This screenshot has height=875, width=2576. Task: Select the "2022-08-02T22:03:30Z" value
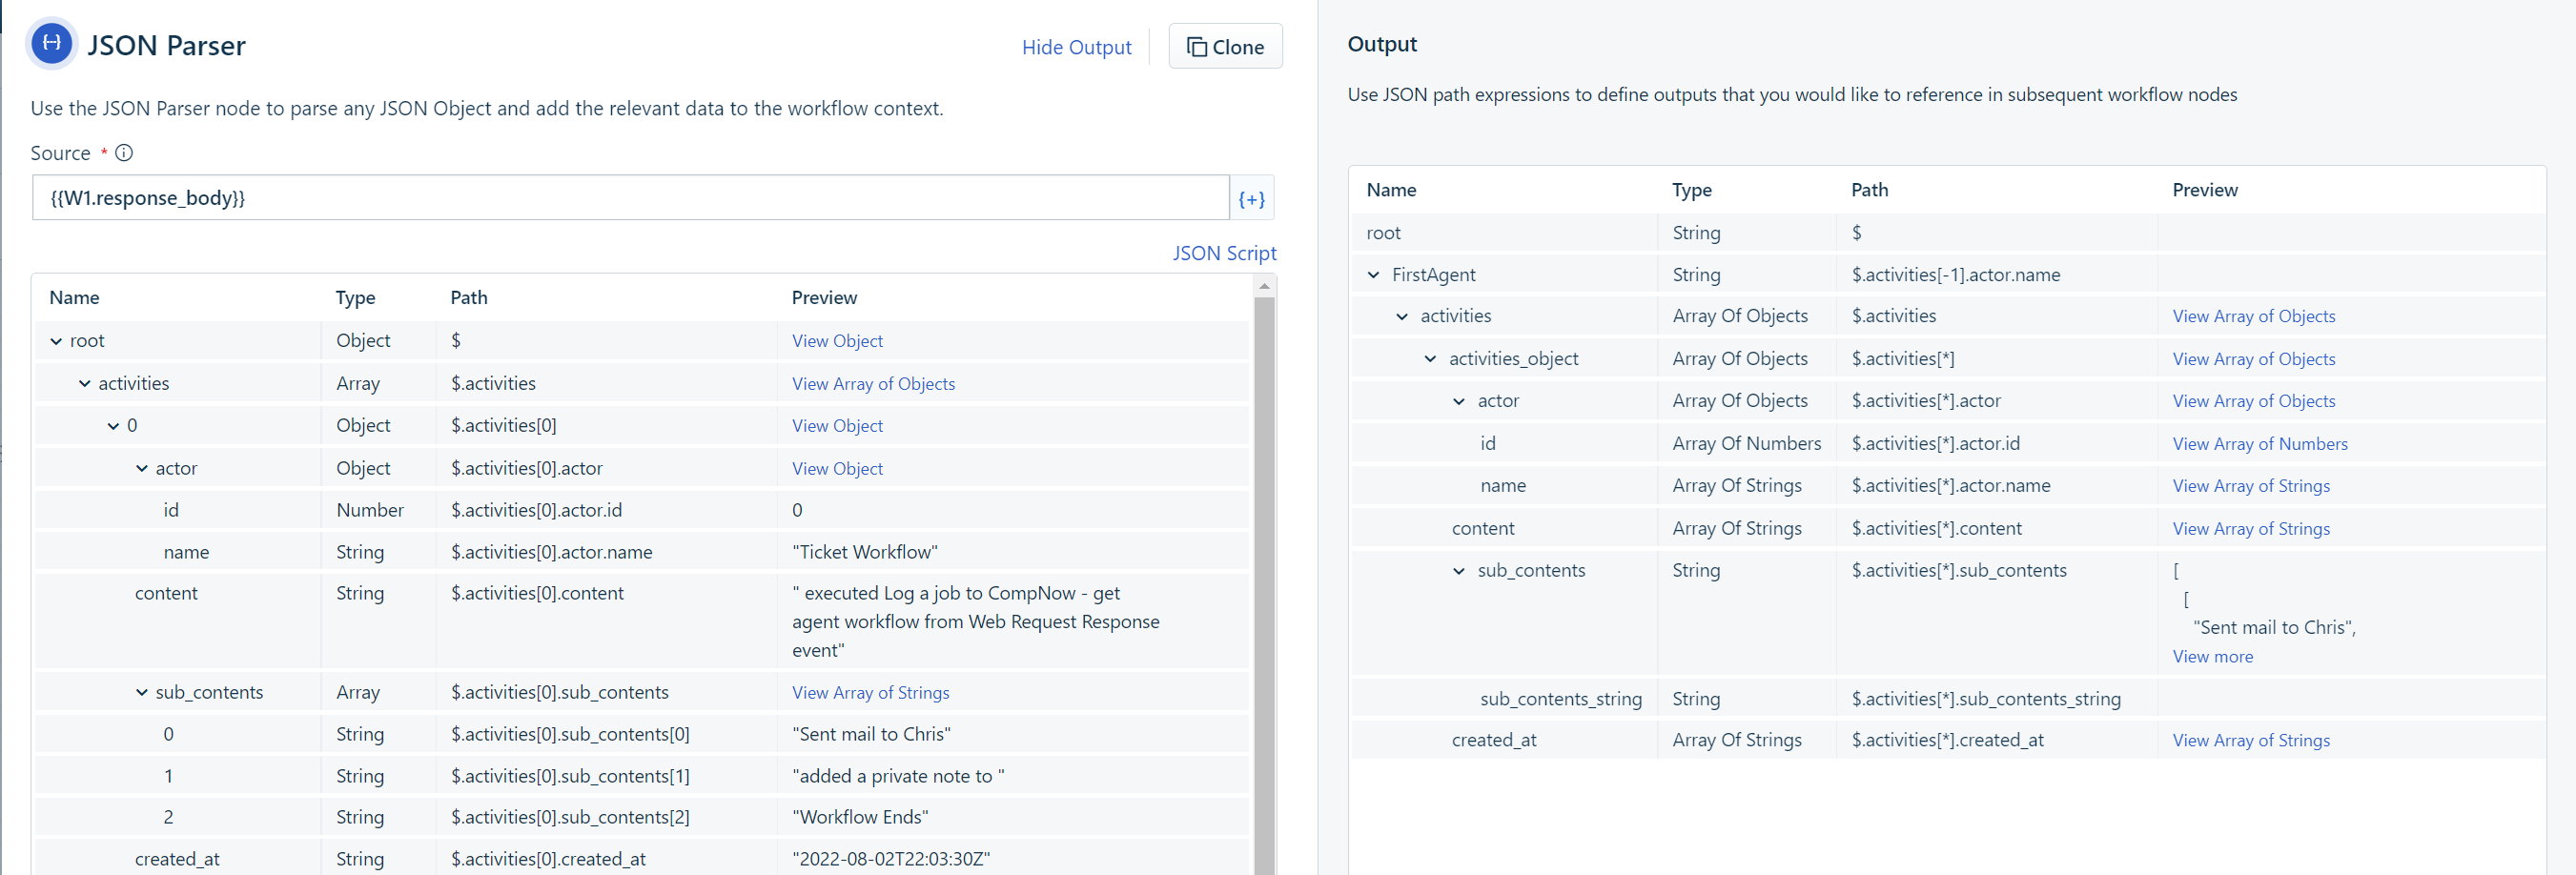tap(891, 859)
